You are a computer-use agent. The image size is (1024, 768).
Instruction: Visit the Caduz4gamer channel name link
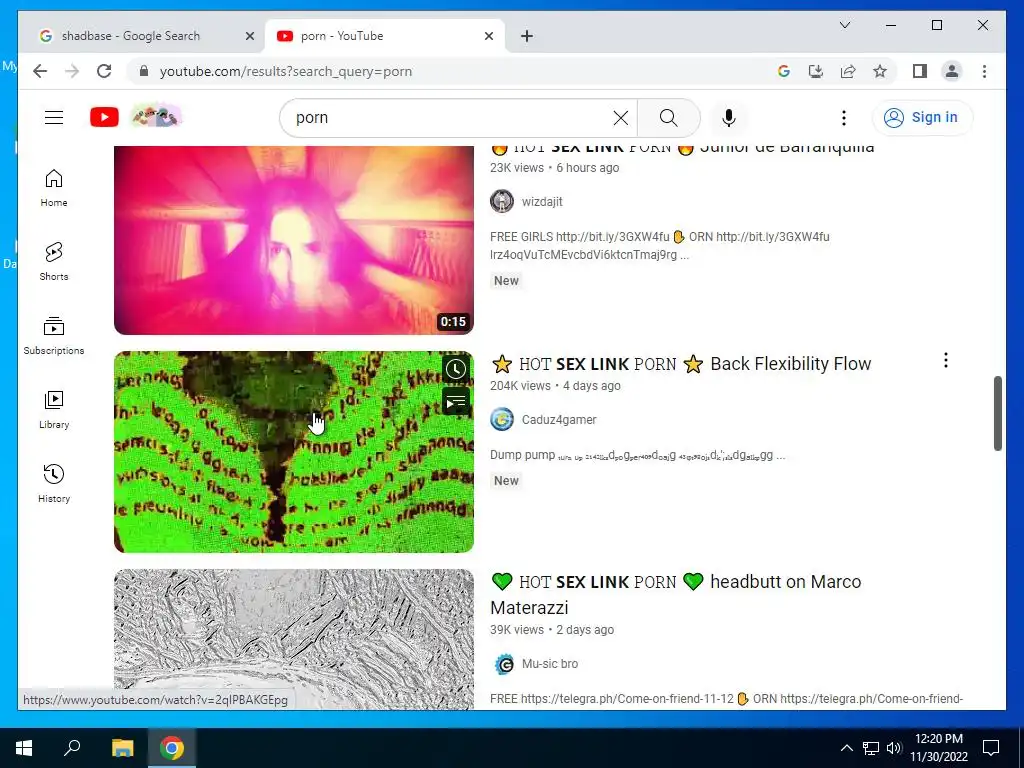coord(559,420)
